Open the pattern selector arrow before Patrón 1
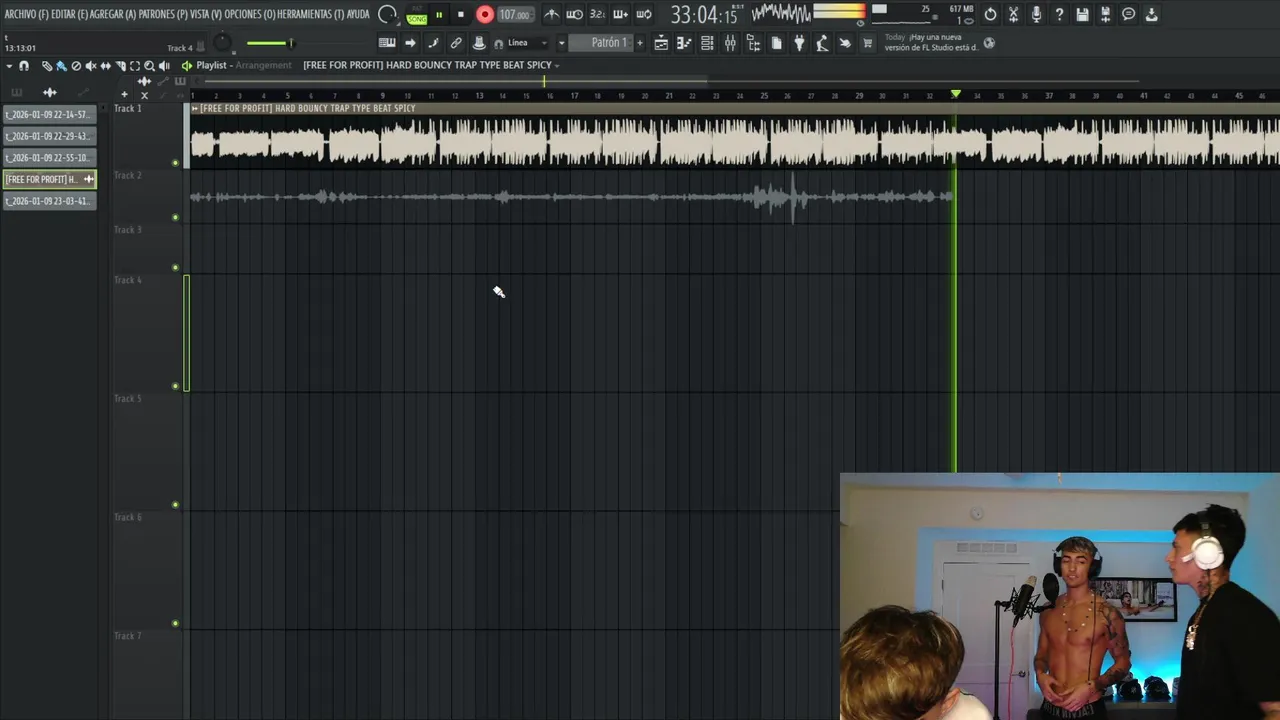 pos(561,43)
